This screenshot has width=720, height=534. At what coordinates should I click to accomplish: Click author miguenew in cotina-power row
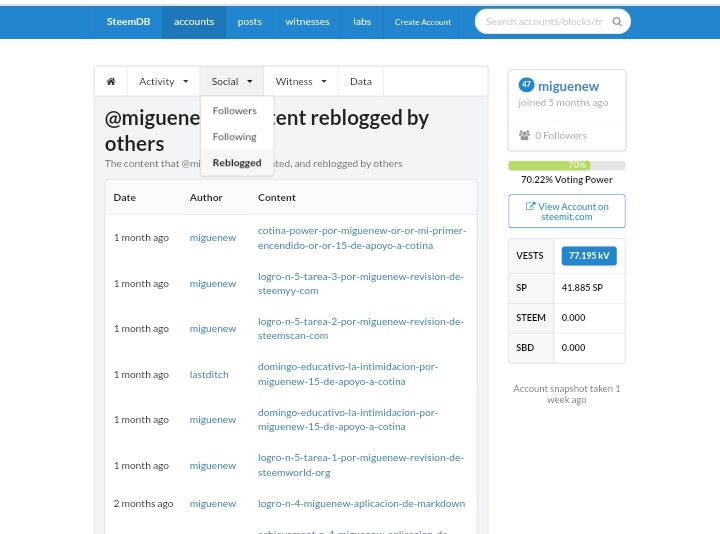tap(213, 238)
